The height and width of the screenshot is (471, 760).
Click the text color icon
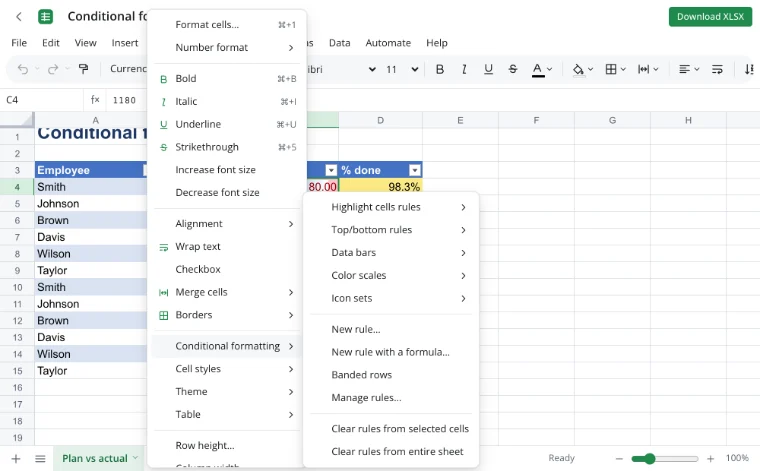click(538, 69)
